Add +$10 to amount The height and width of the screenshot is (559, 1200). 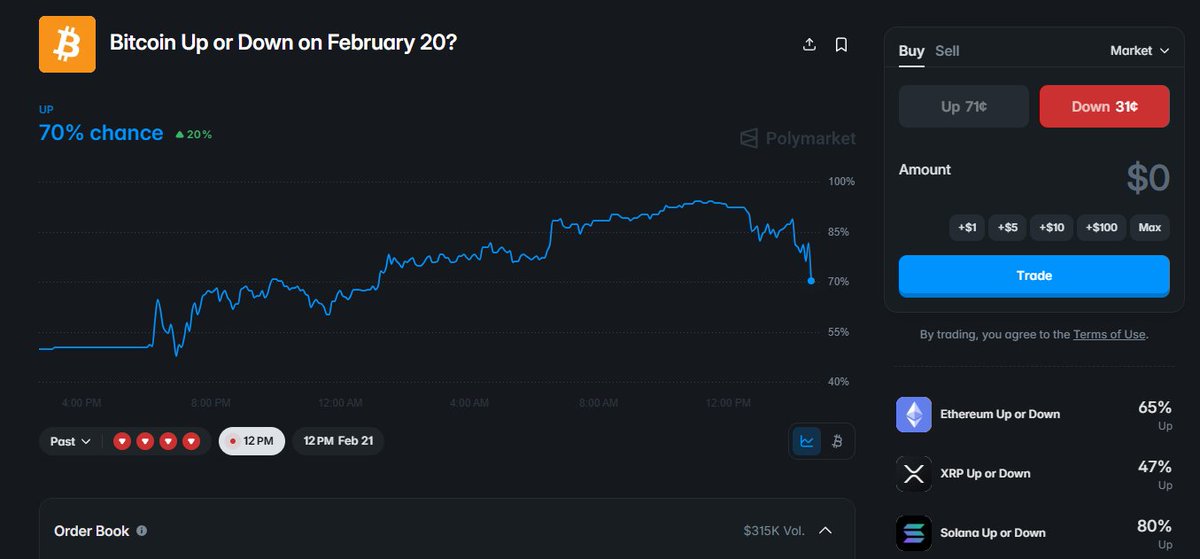coord(1052,228)
